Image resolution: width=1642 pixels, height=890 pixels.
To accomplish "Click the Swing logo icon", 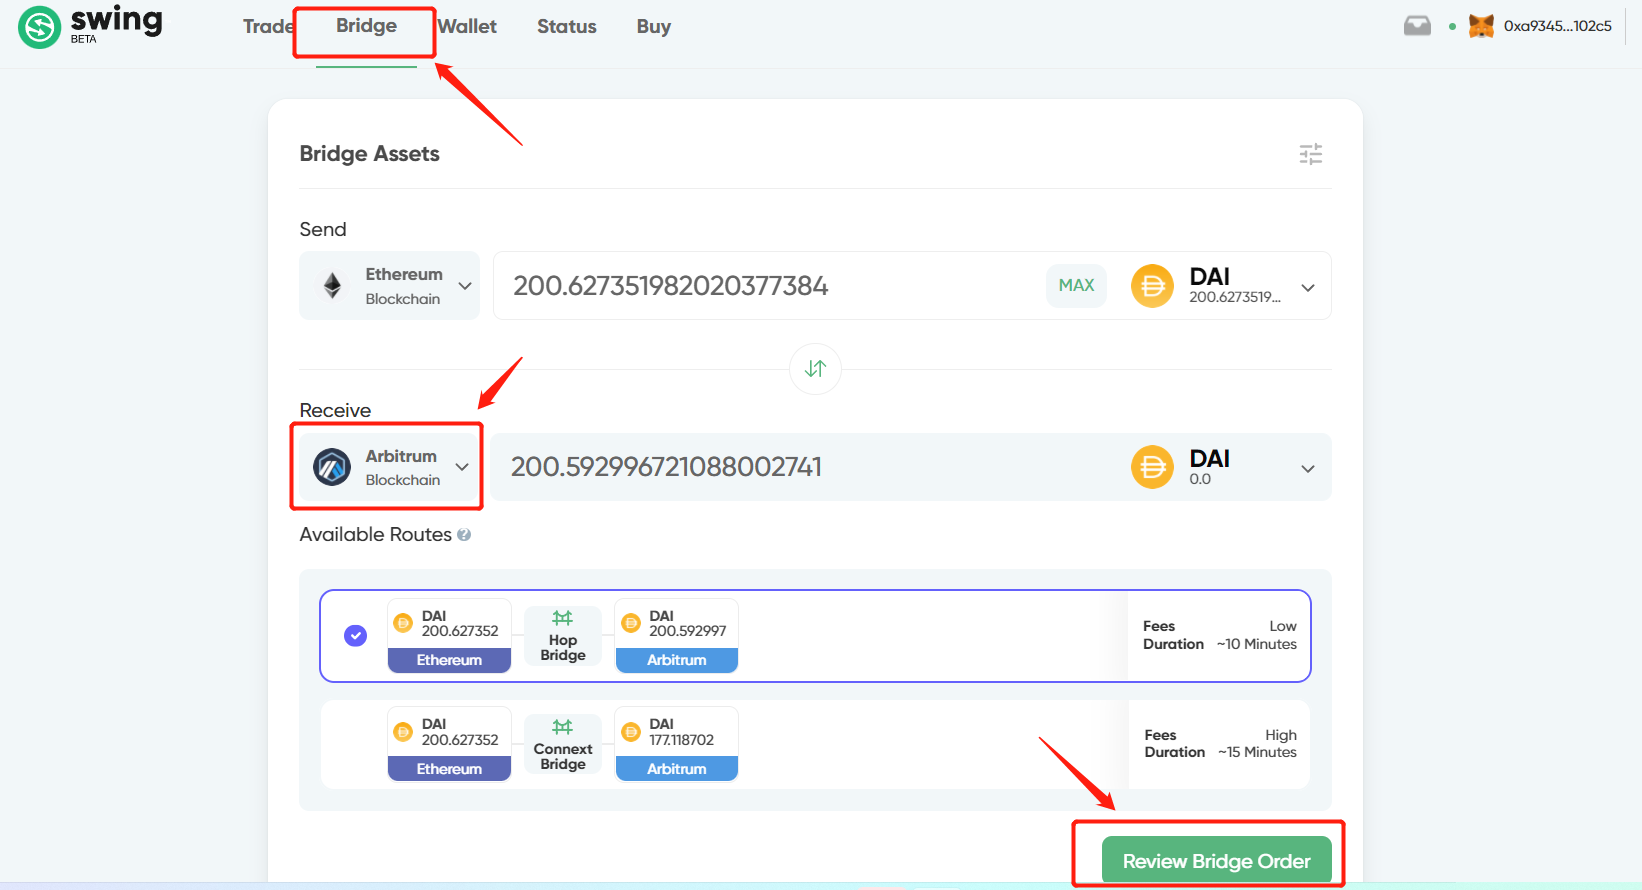I will 40,27.
